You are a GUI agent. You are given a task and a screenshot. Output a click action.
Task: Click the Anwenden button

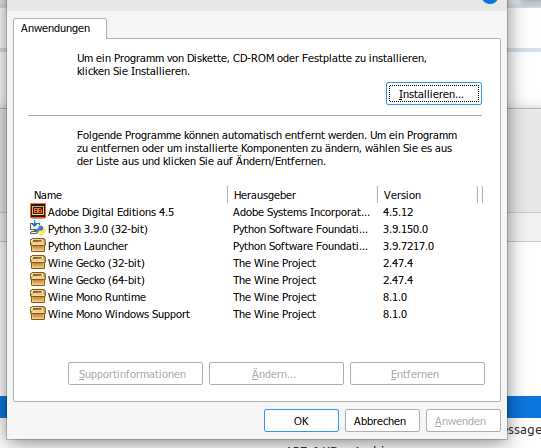(463, 421)
